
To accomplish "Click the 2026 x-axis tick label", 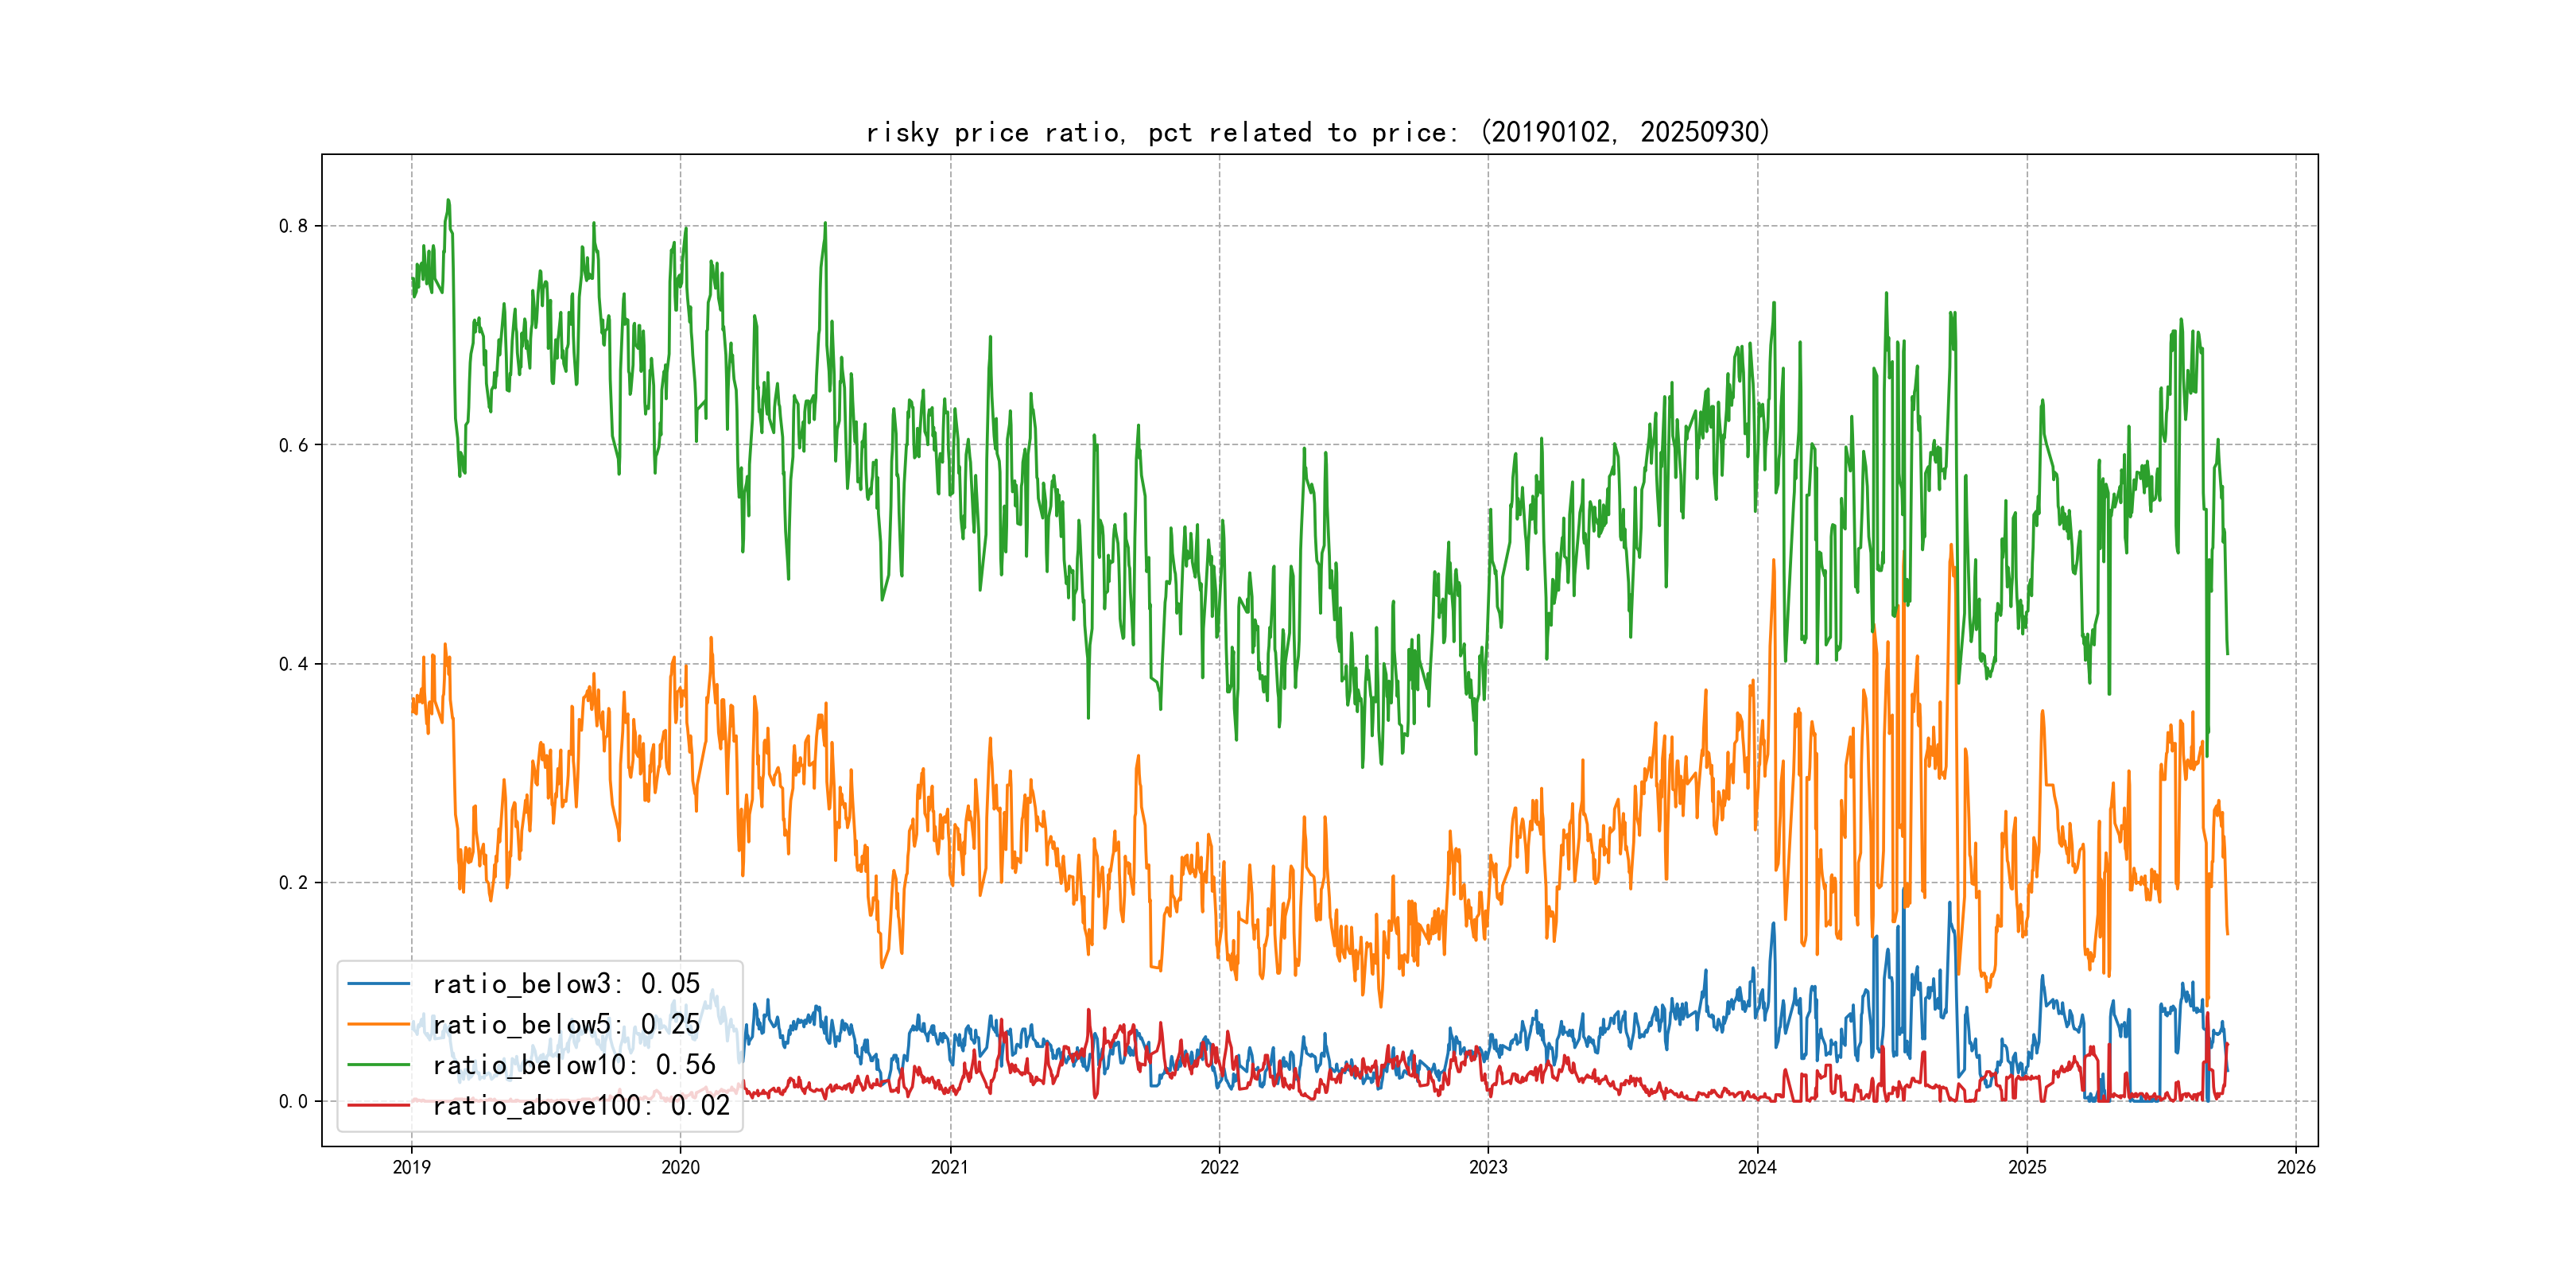I will click(2296, 1167).
